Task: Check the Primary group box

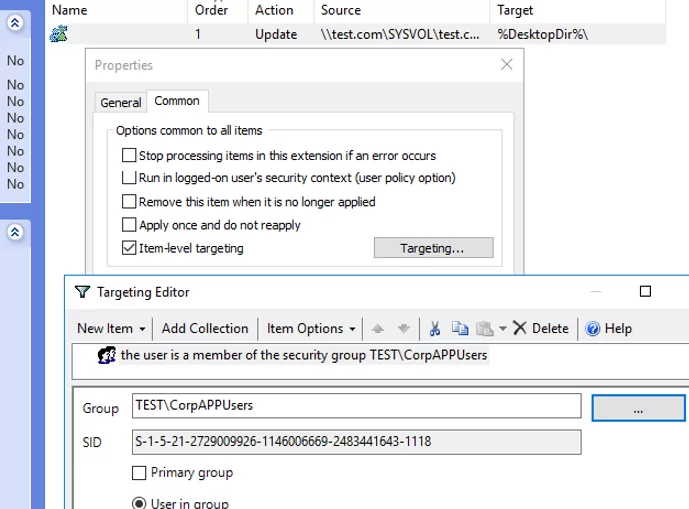Action: pyautogui.click(x=139, y=473)
